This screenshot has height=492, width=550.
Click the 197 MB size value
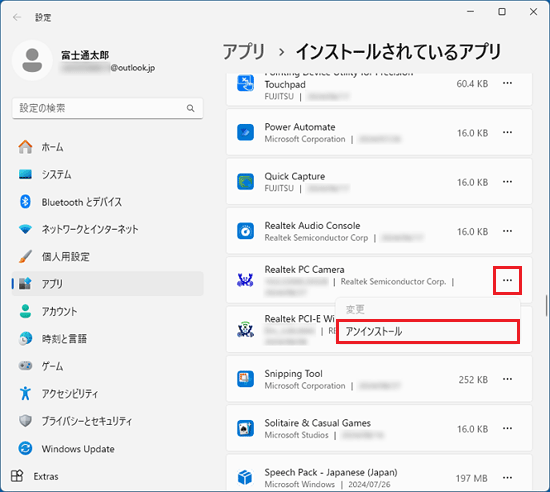tap(472, 478)
